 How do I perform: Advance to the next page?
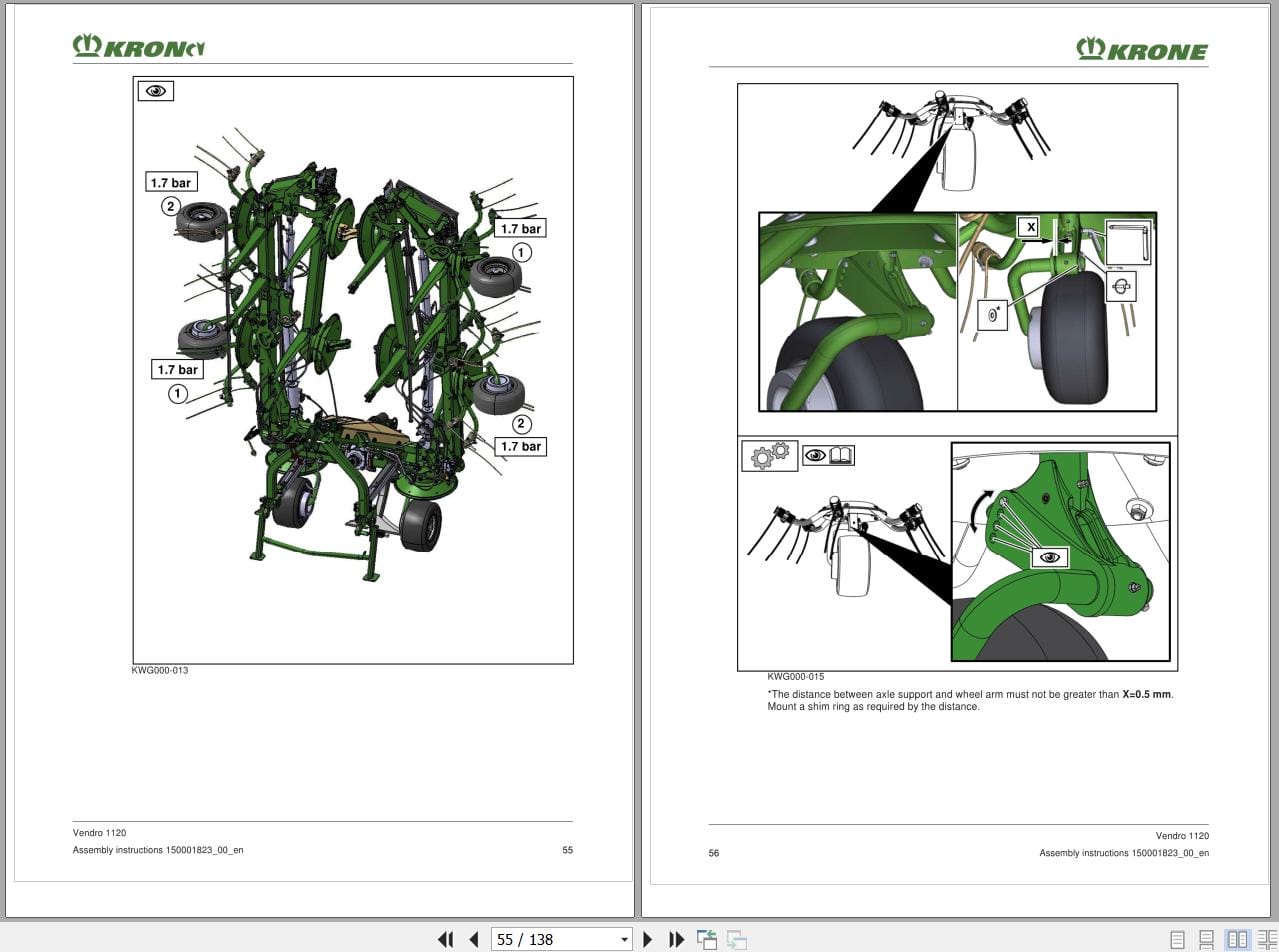click(648, 939)
